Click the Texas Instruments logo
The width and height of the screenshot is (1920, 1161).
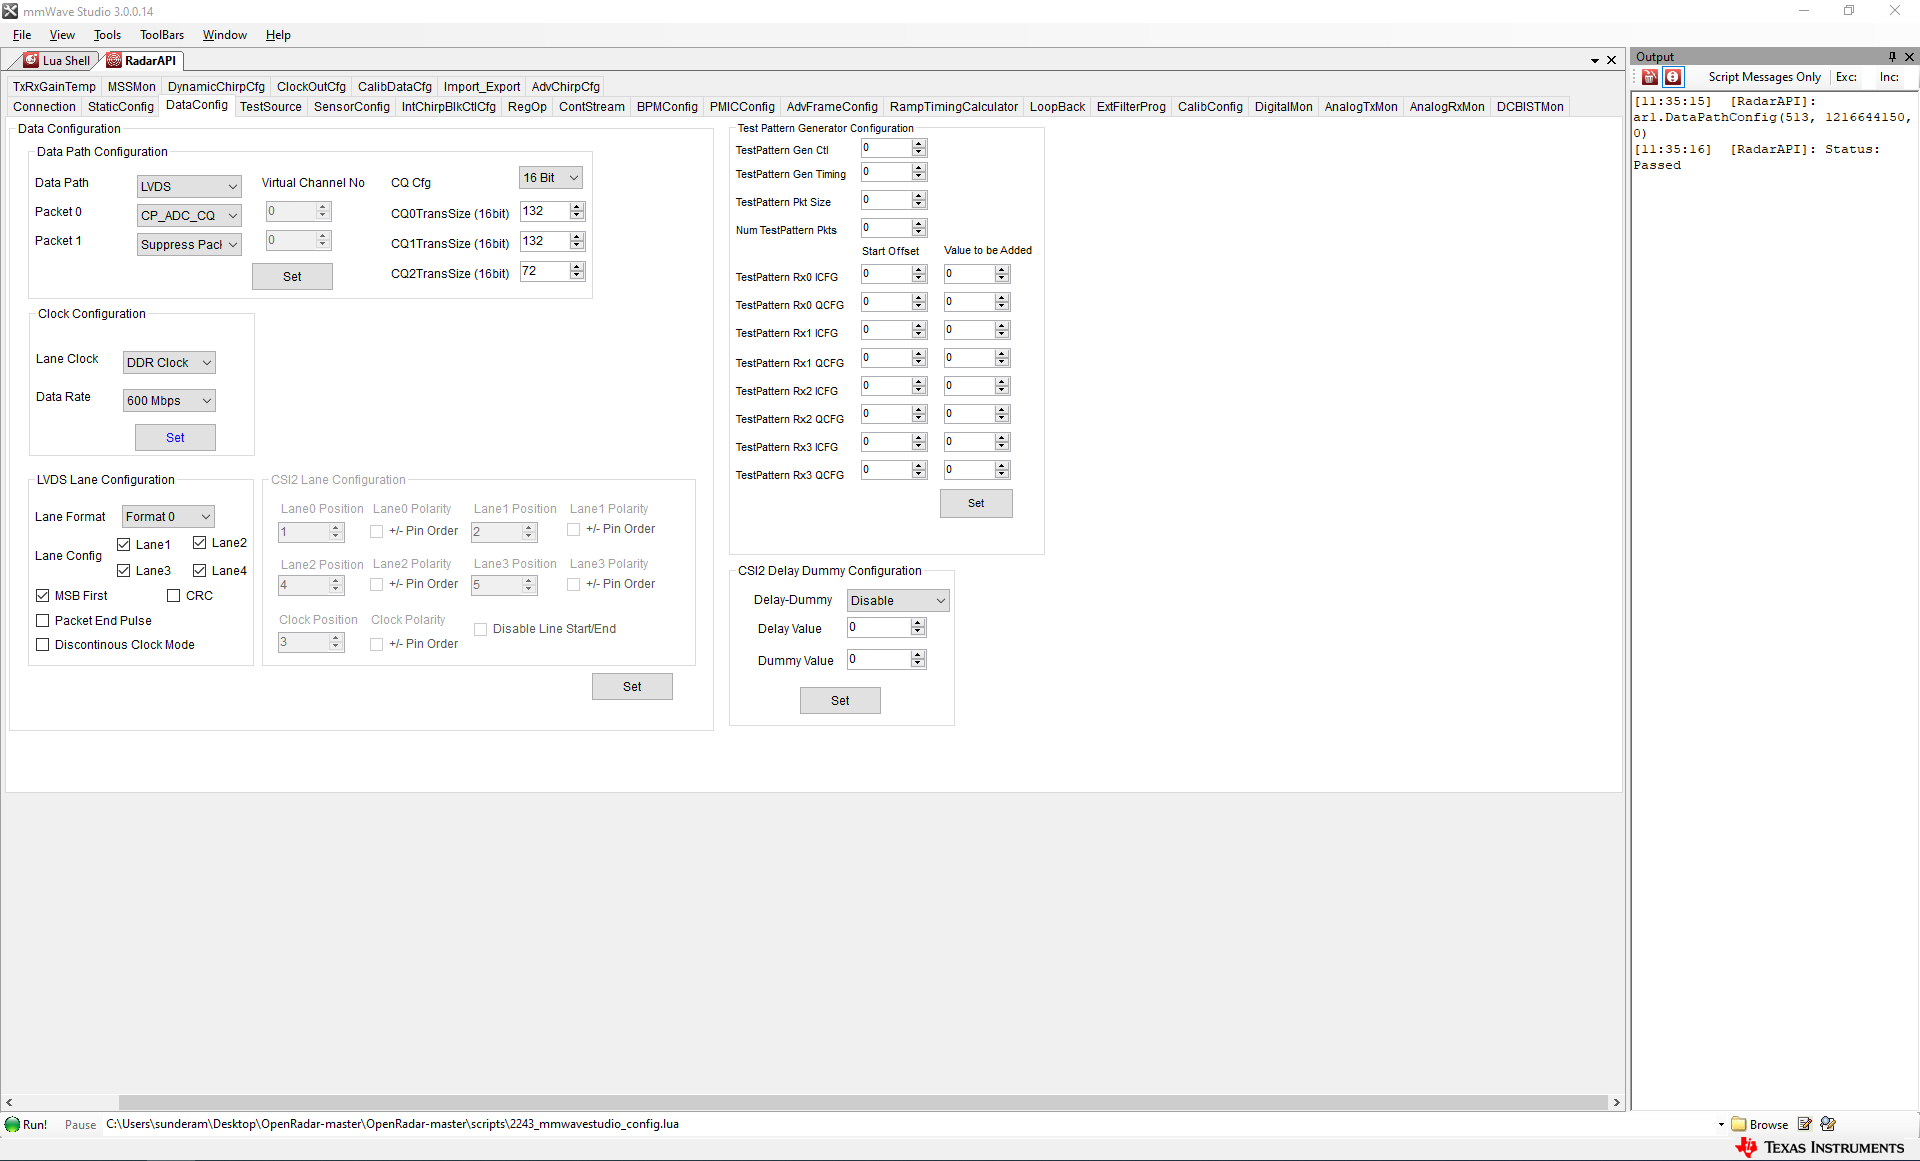1820,1148
